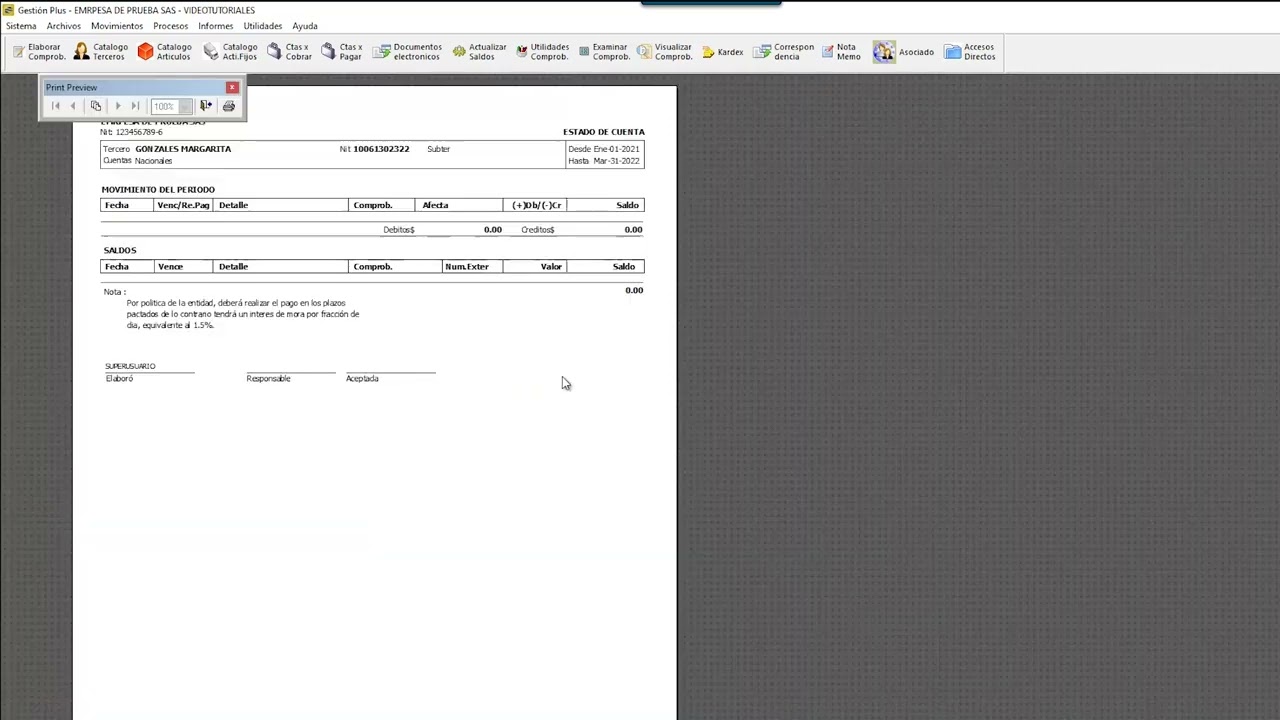Screen dimensions: 1280x720
Task: Open the 100% zoom dropdown
Action: tap(186, 106)
